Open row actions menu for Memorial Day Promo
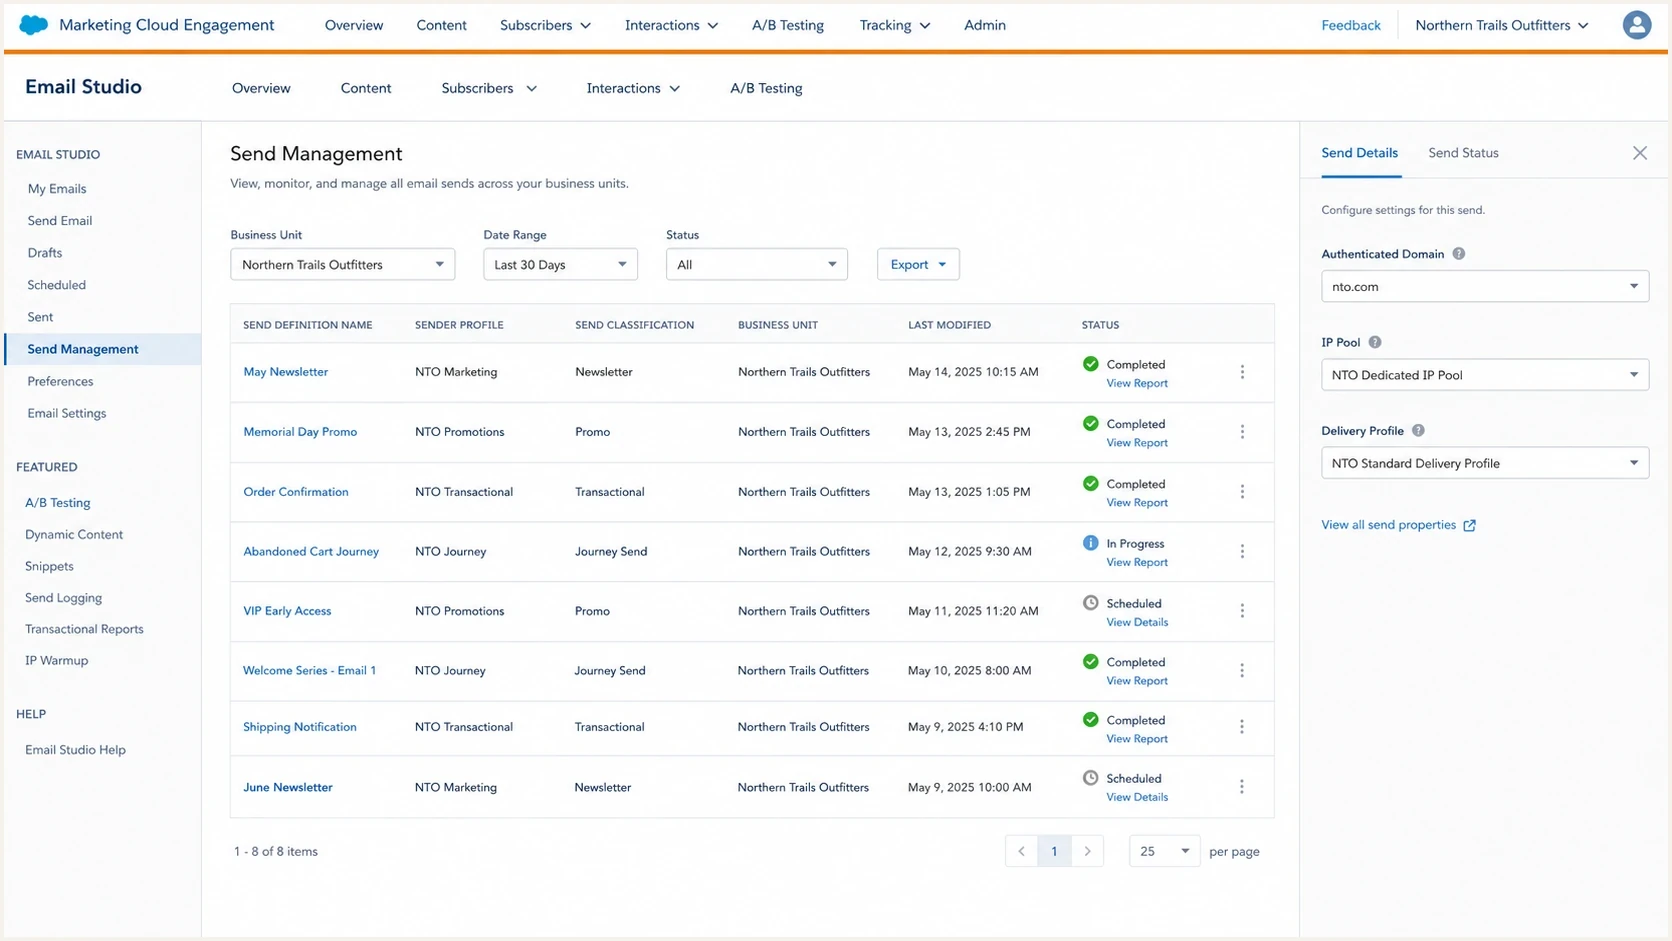Screen dimensions: 1672x941 (x=1242, y=432)
